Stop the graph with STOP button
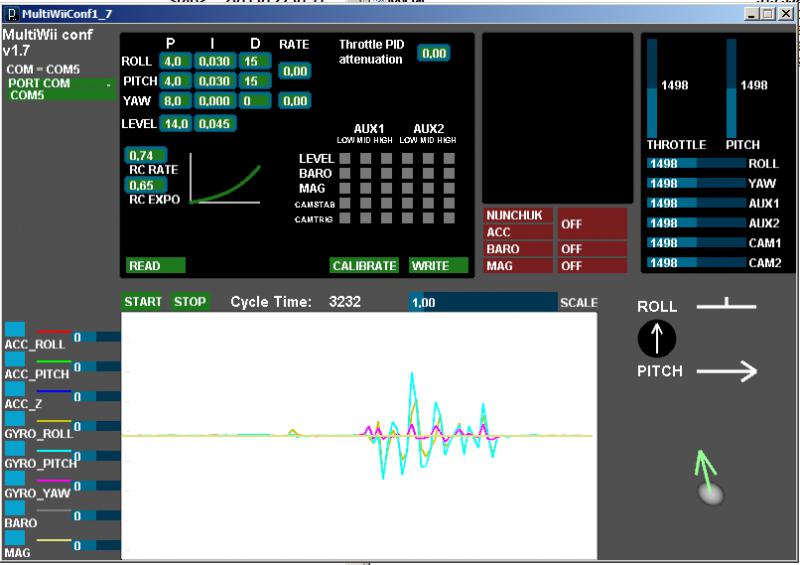This screenshot has width=800, height=565. tap(190, 302)
